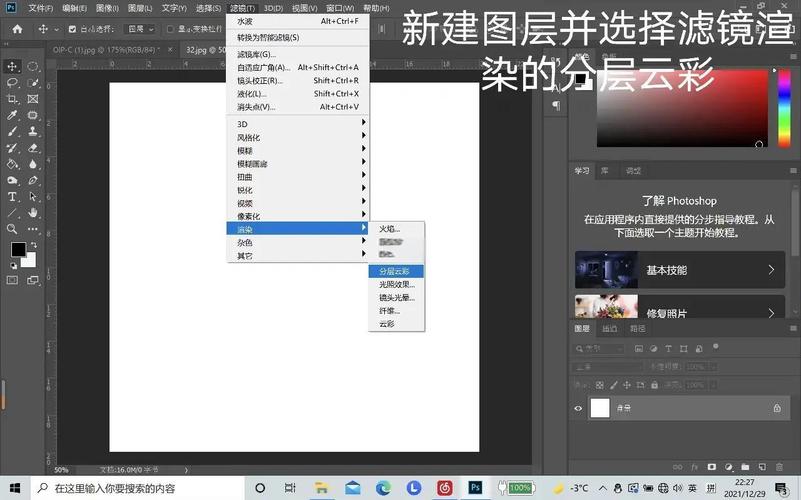
Task: Switch to the OIP-C (1).jpg document tab
Action: (x=107, y=50)
